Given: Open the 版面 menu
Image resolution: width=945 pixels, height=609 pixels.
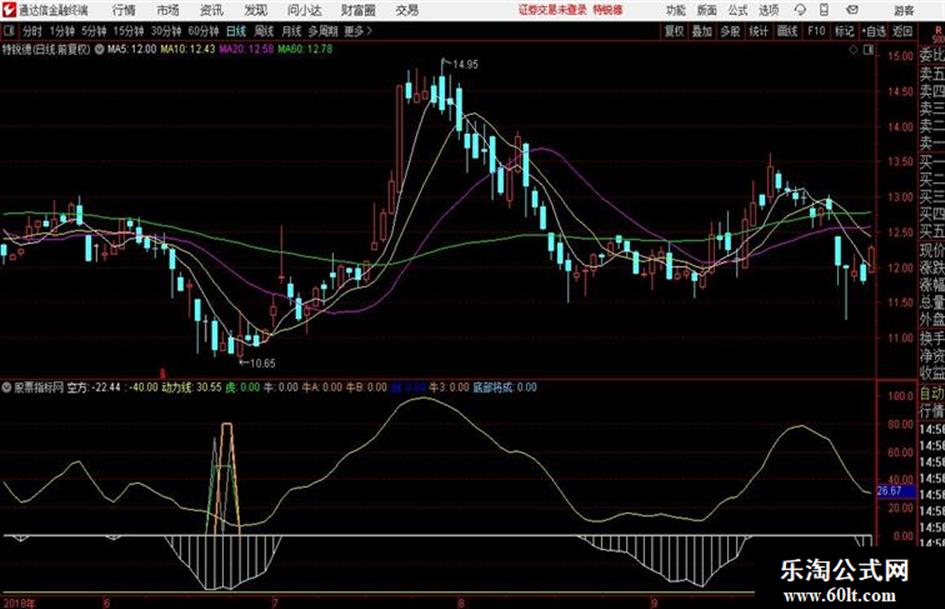Looking at the screenshot, I should point(707,10).
